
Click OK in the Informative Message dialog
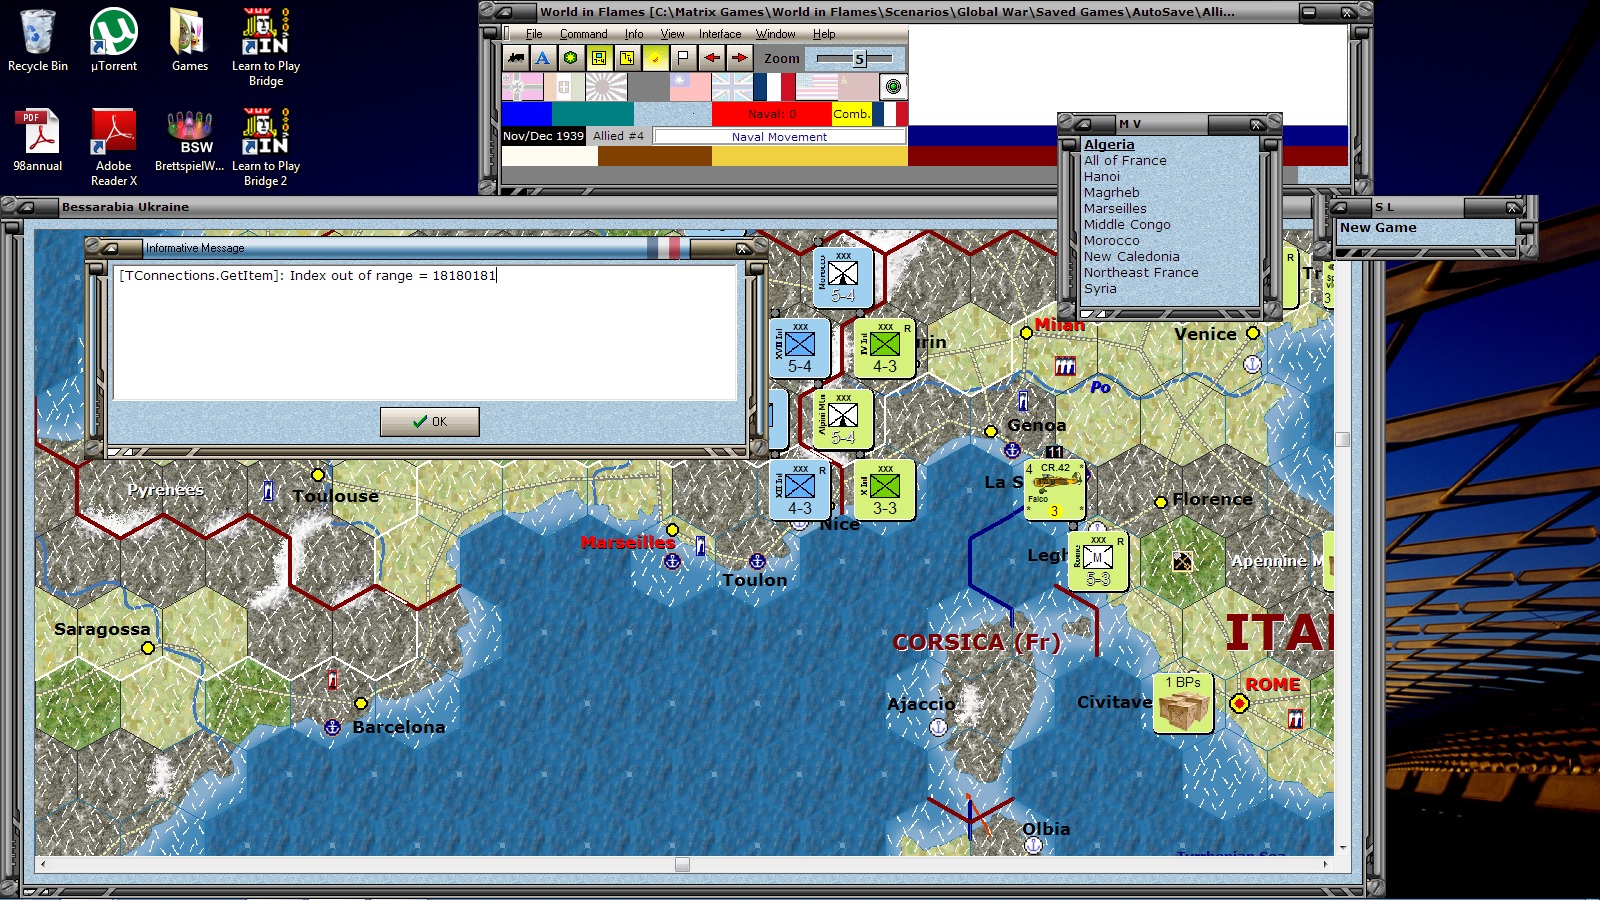(429, 422)
